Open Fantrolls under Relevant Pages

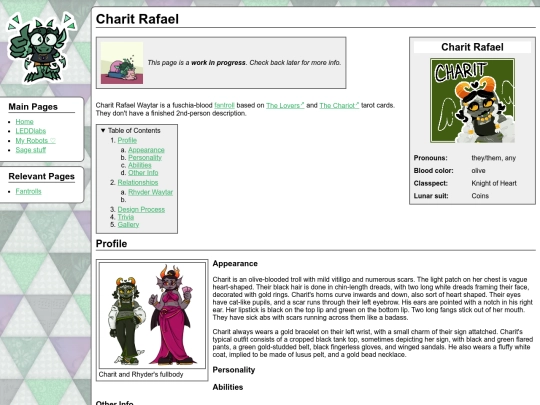[x=28, y=191]
